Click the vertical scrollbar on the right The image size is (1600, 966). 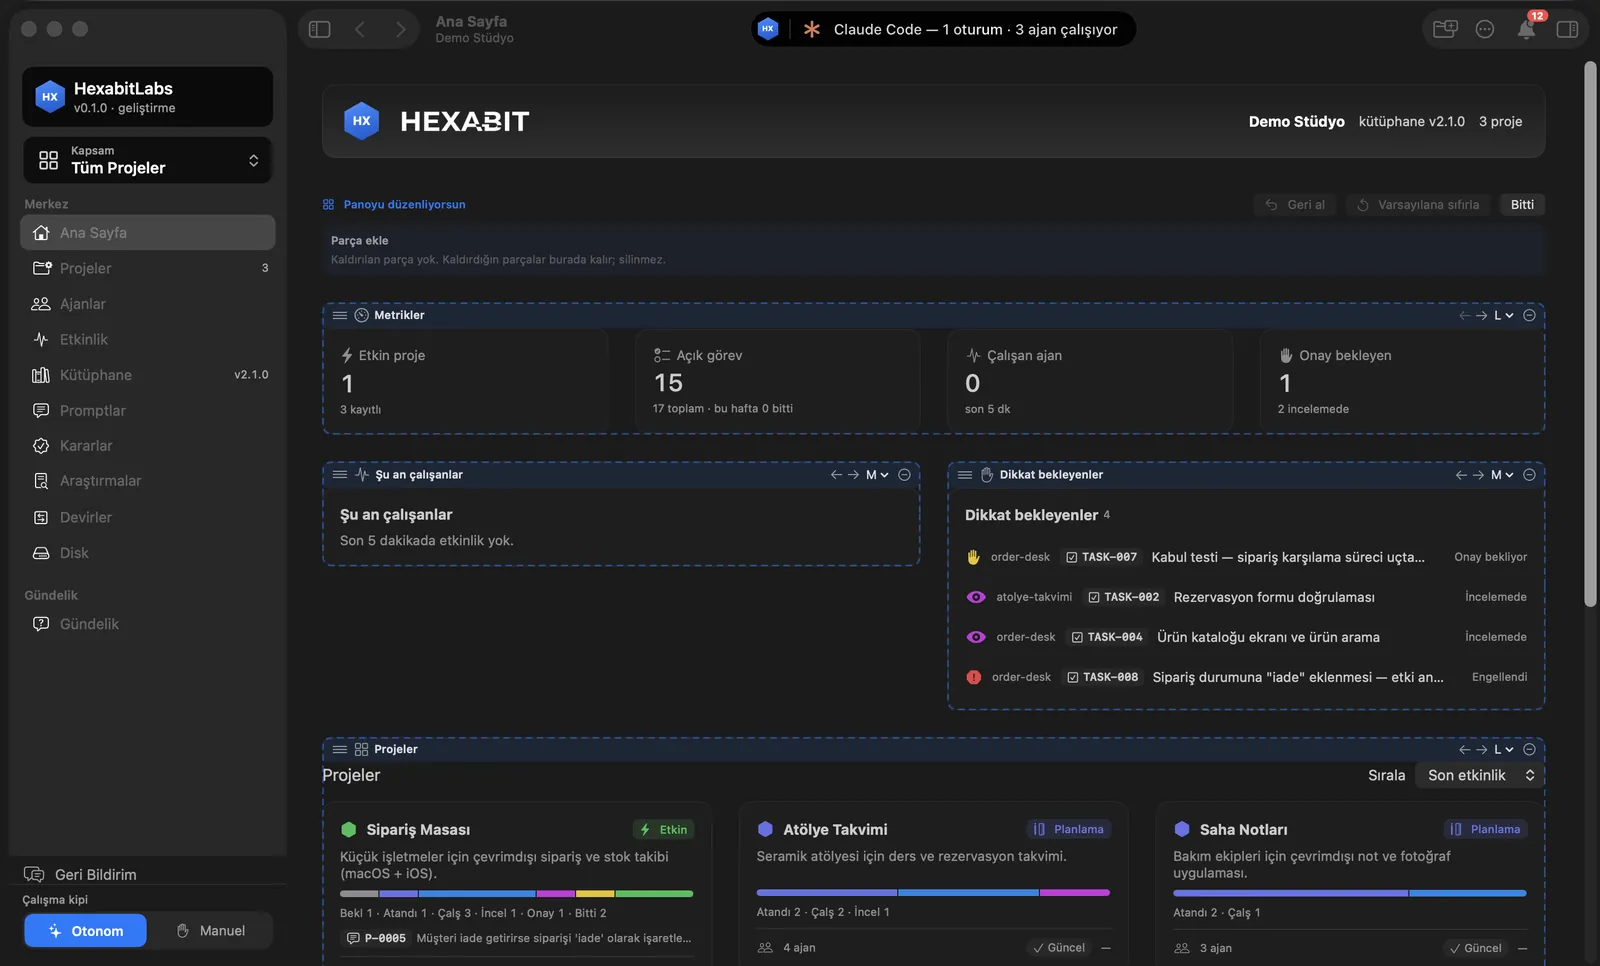[1590, 334]
